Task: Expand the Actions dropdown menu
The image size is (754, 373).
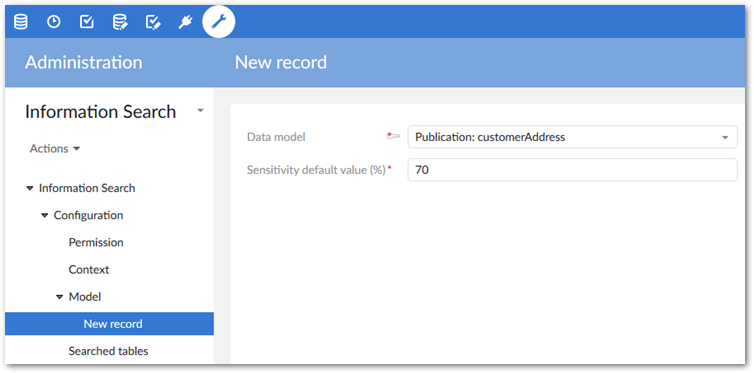Action: coord(55,149)
